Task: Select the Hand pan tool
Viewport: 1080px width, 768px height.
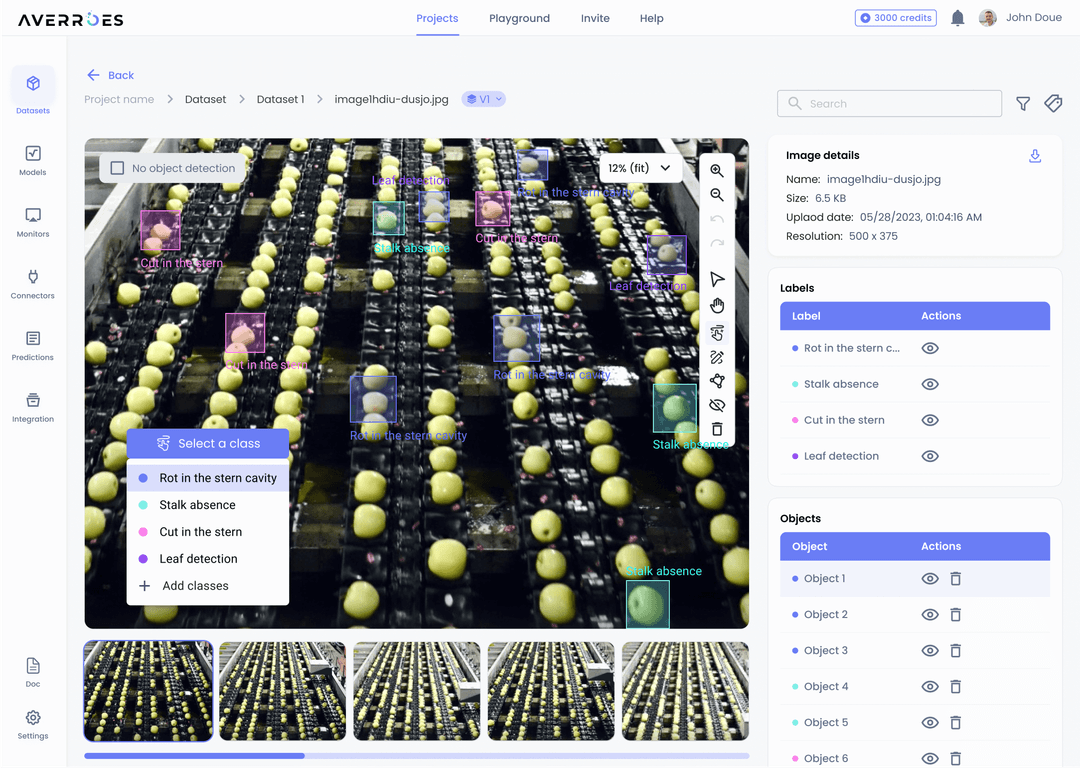Action: tap(717, 305)
